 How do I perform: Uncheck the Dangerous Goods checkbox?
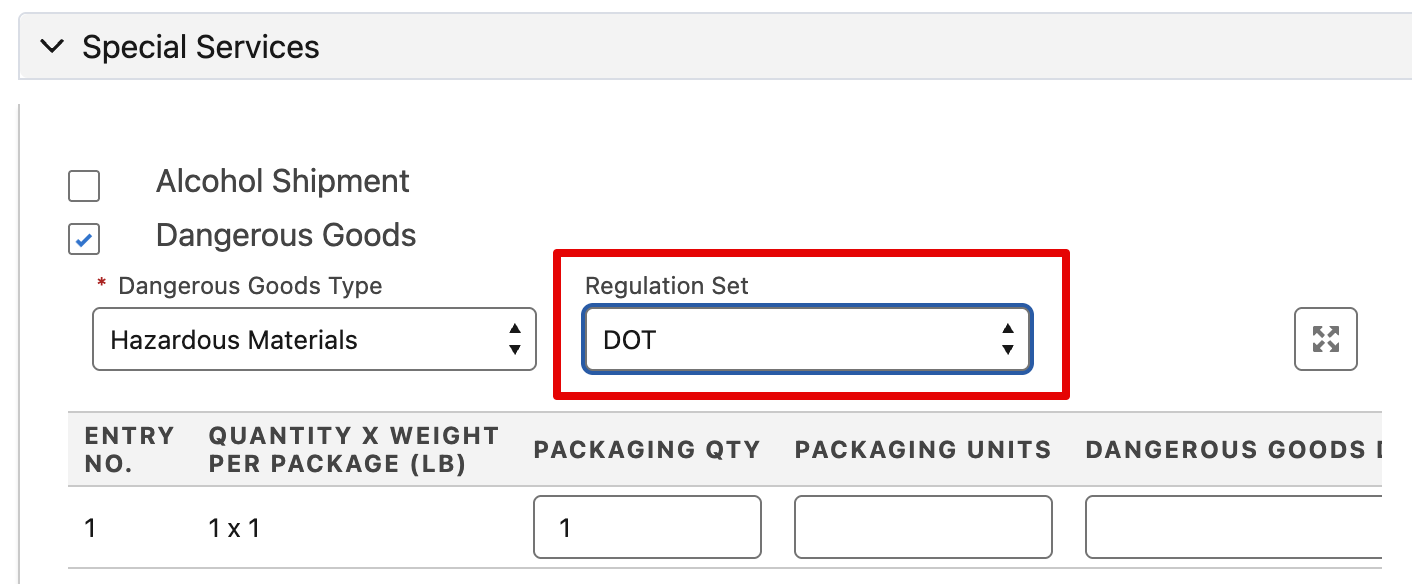tap(84, 239)
